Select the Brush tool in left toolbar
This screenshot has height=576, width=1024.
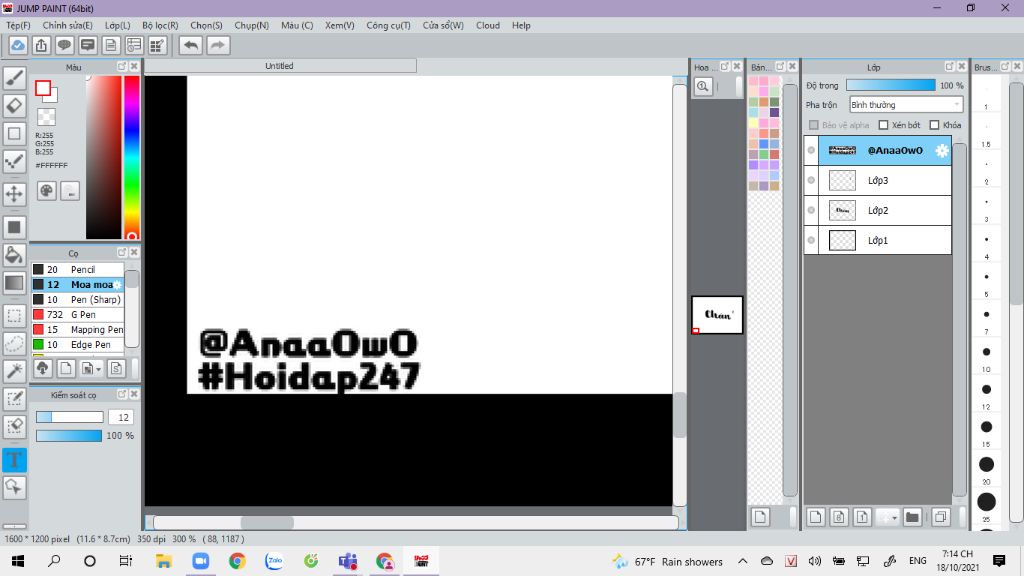[x=14, y=78]
